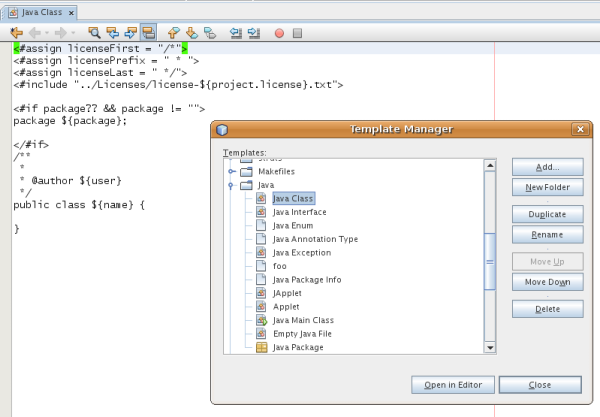Click Find Previous Occurrence icon
This screenshot has height=417, width=600.
click(112, 33)
